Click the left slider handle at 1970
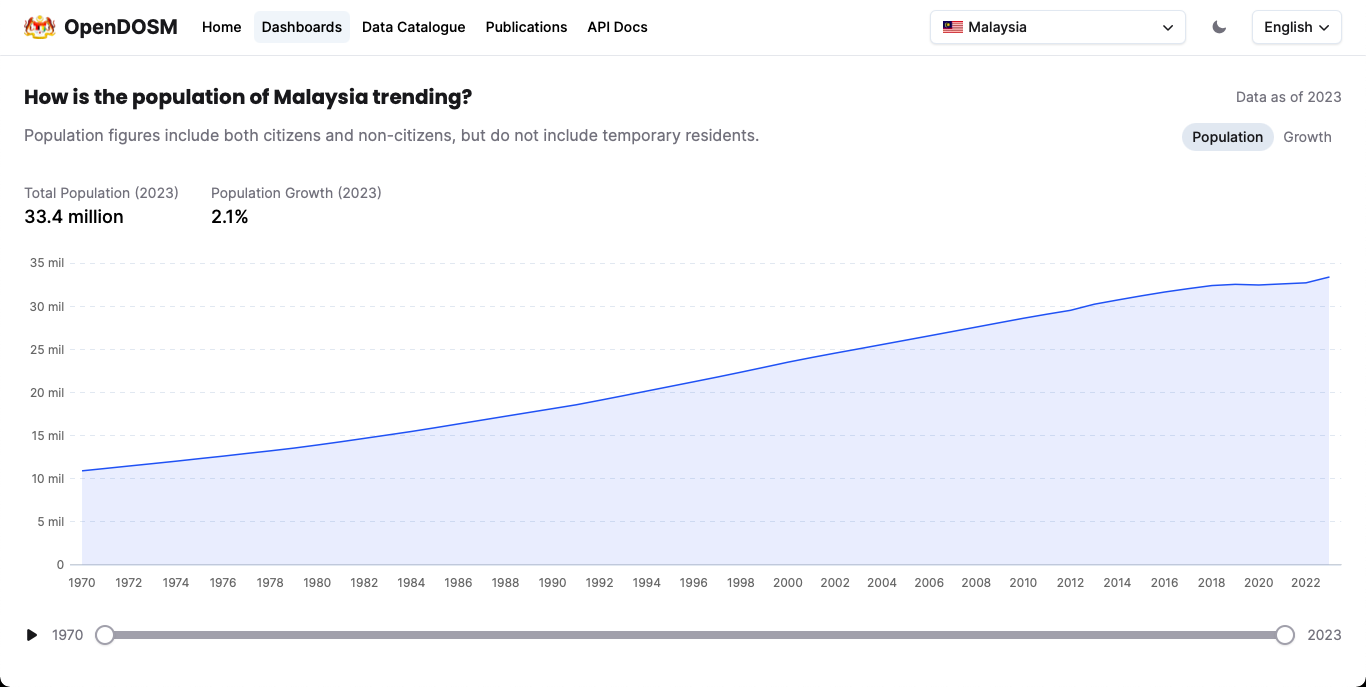The image size is (1366, 687). [105, 635]
